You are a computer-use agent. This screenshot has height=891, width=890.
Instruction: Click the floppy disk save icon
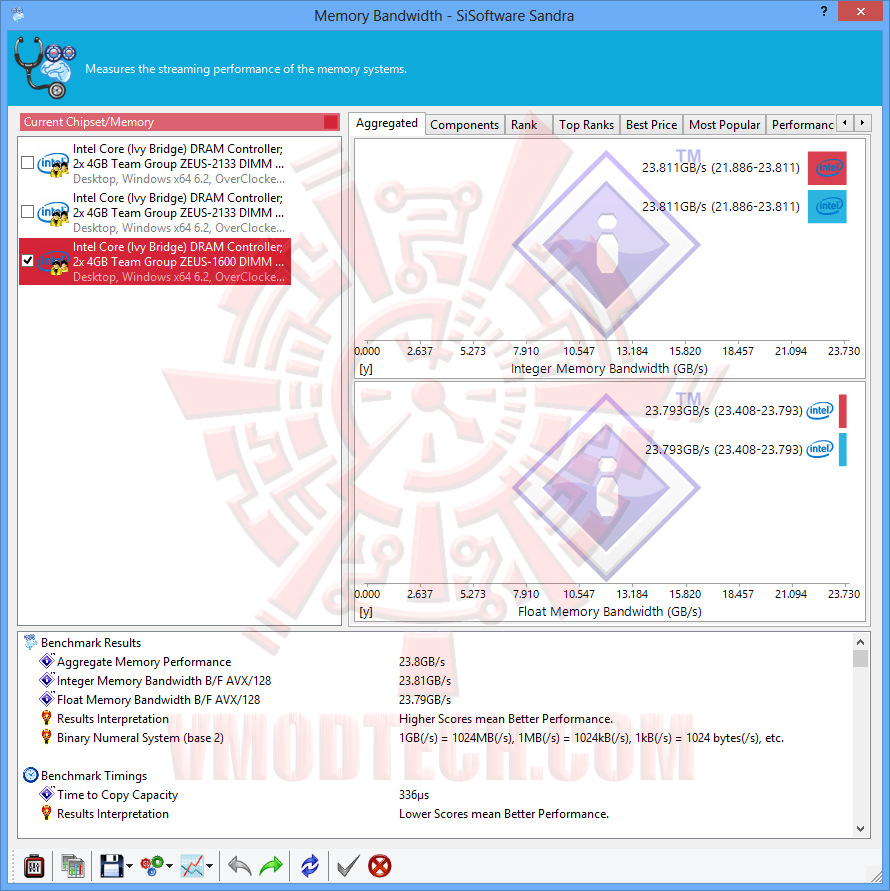[x=111, y=867]
